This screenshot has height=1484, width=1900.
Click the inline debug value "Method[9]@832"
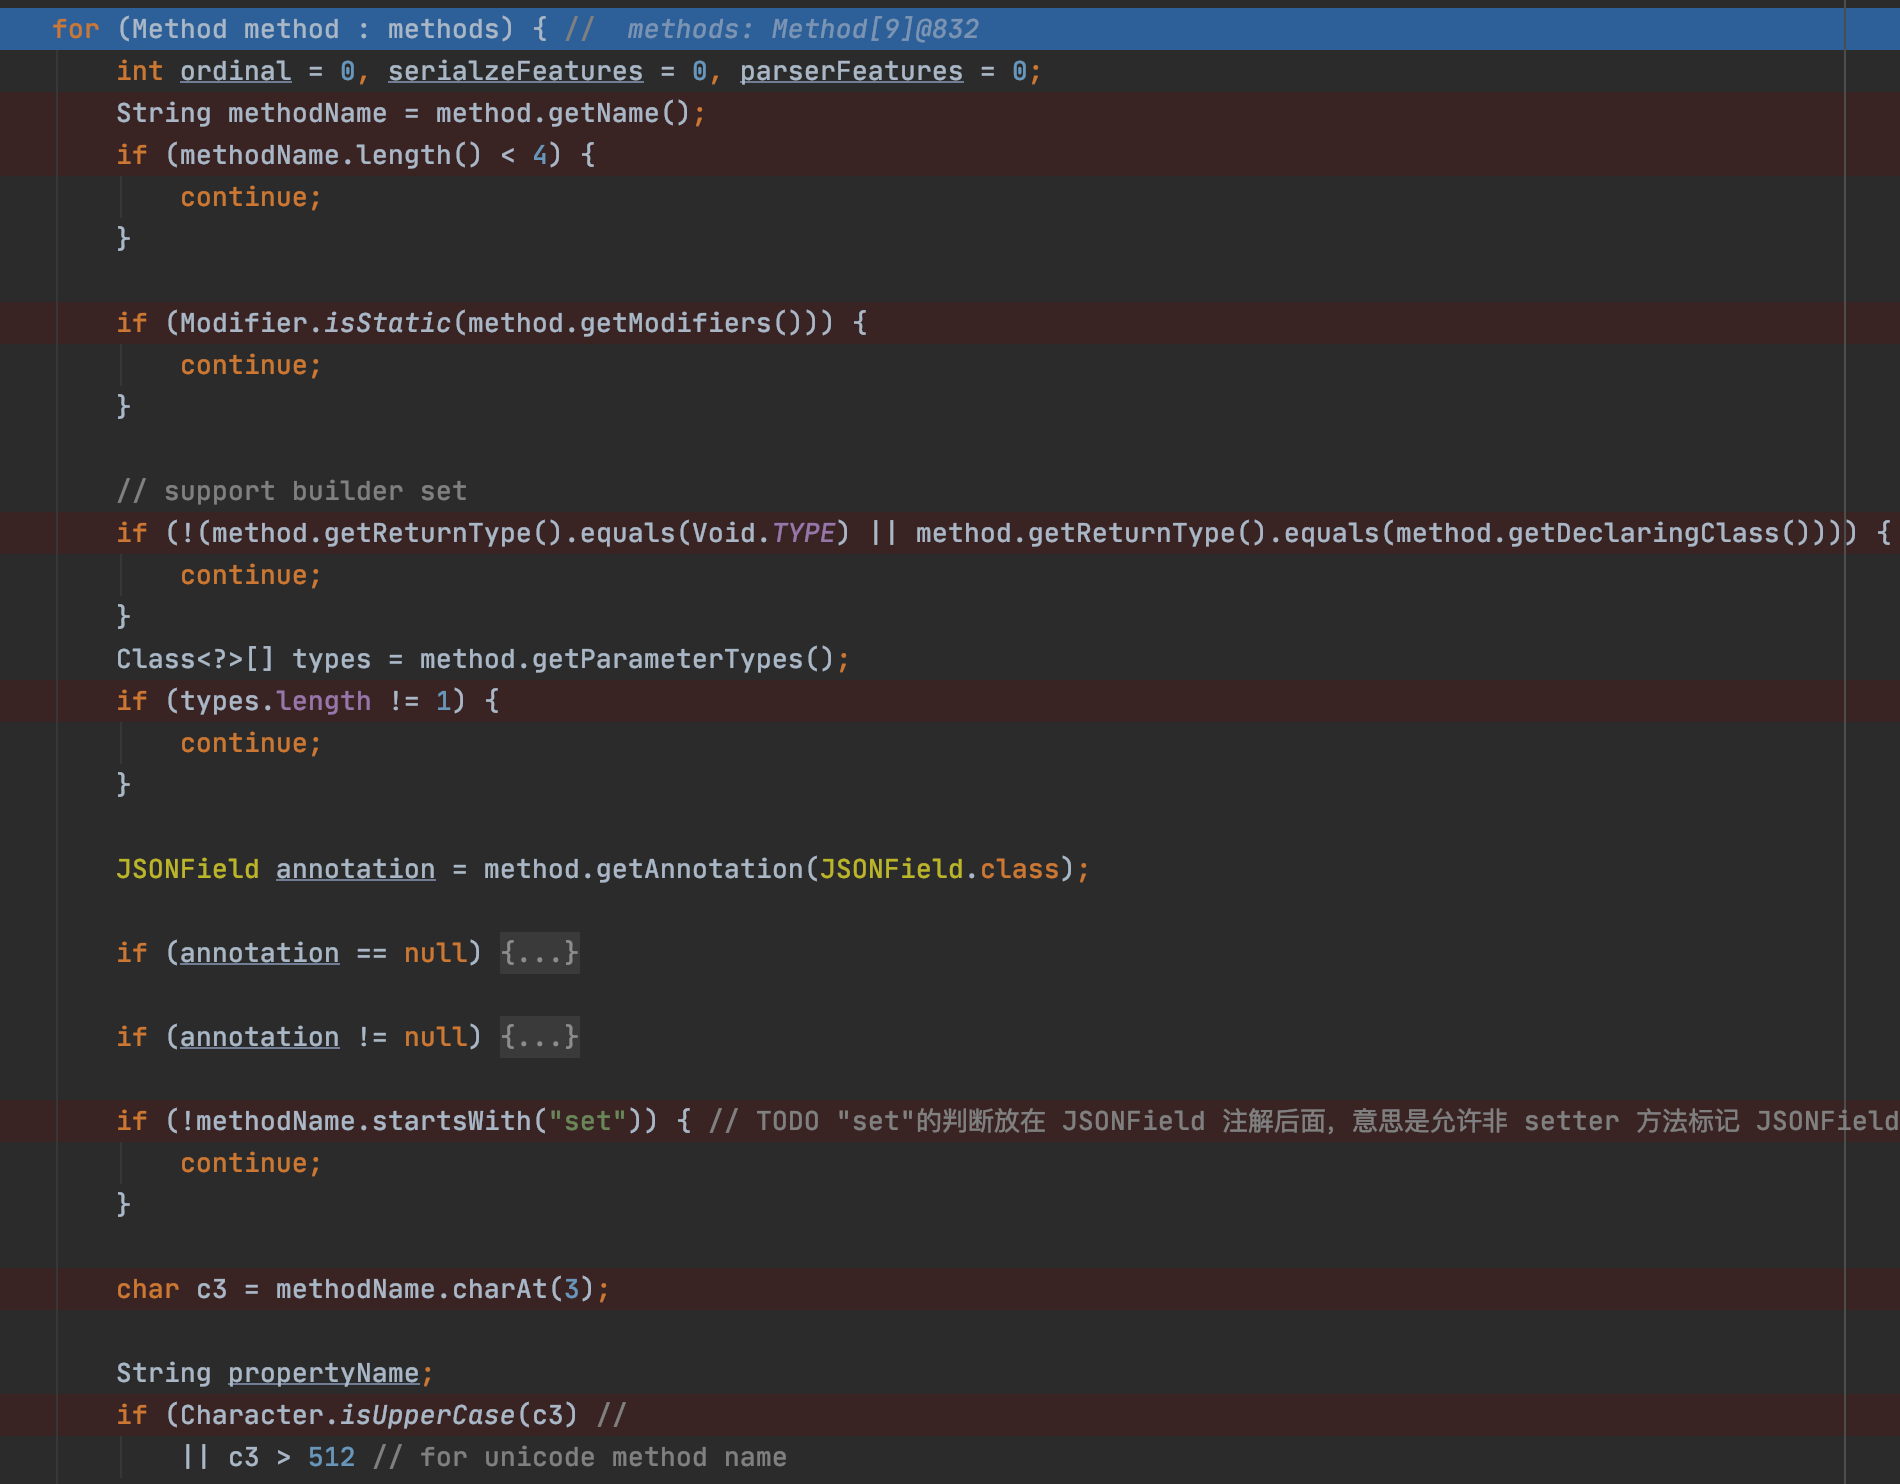pos(874,29)
